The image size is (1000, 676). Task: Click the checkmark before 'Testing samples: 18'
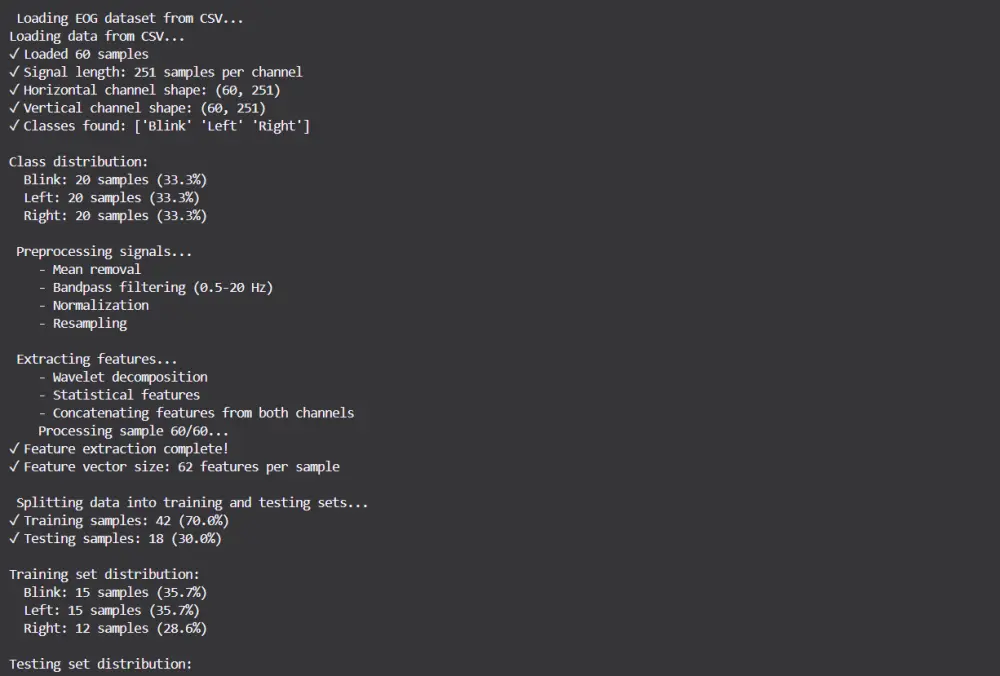coord(14,539)
